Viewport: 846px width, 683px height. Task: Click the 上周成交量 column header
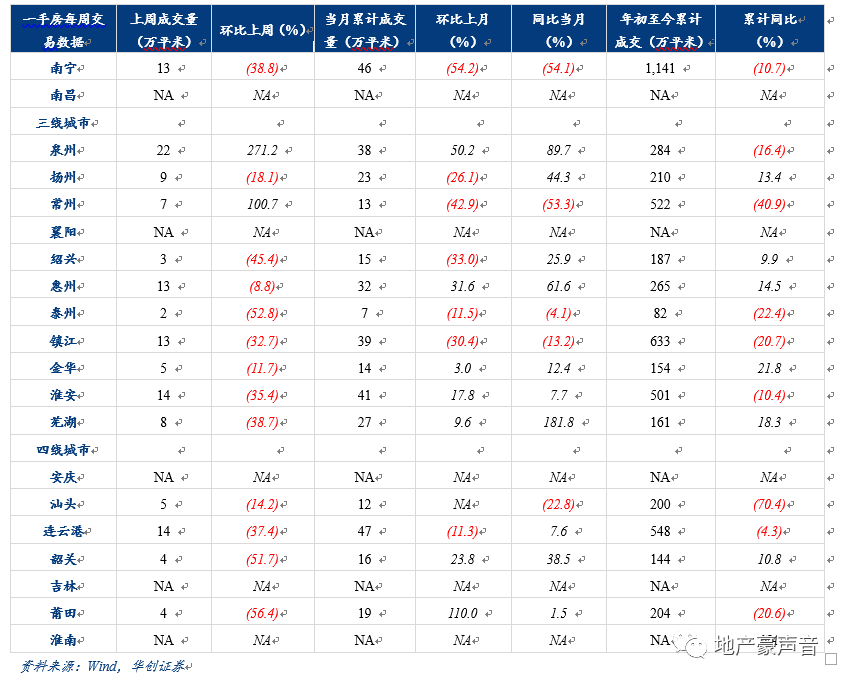(163, 29)
